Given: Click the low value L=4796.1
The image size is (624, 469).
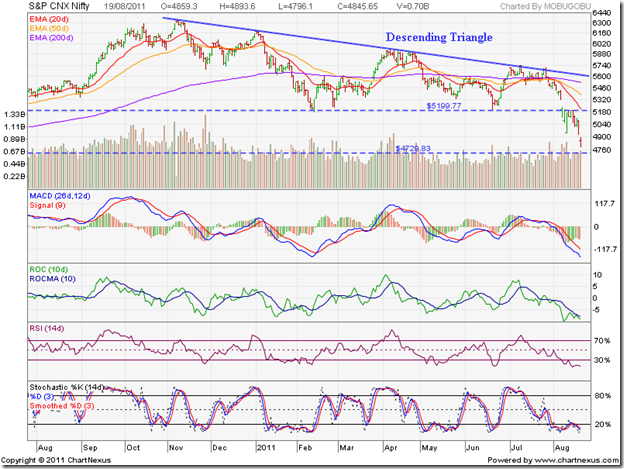Looking at the screenshot, I should (295, 6).
